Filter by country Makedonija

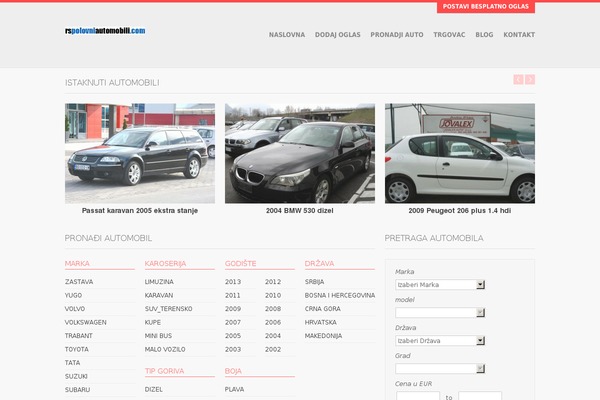coord(323,336)
